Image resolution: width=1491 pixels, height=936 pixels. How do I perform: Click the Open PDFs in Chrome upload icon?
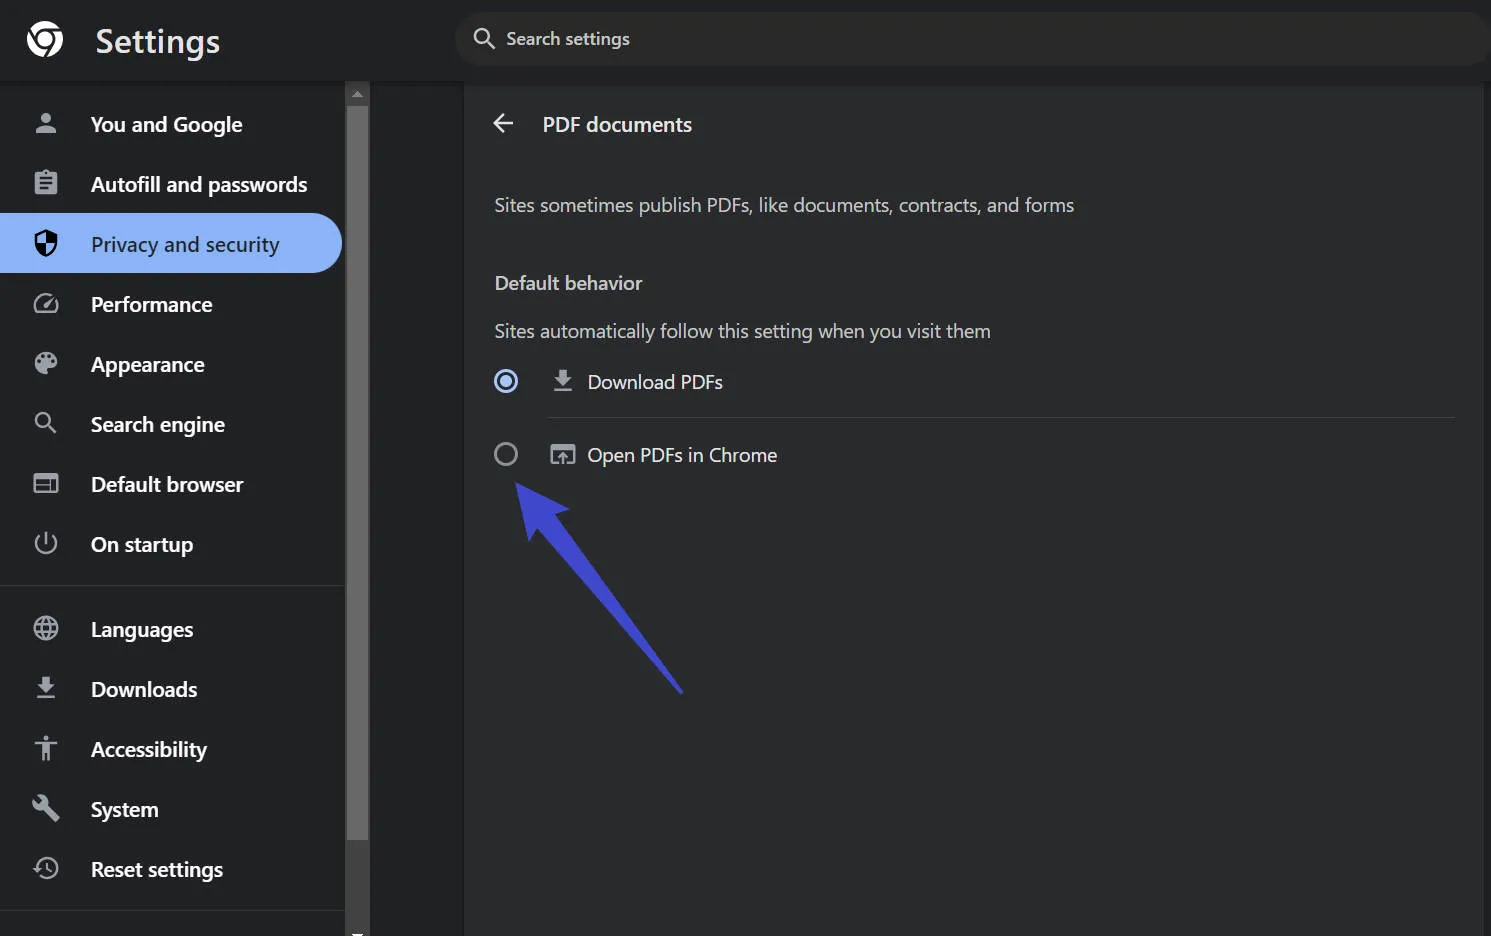click(x=562, y=454)
